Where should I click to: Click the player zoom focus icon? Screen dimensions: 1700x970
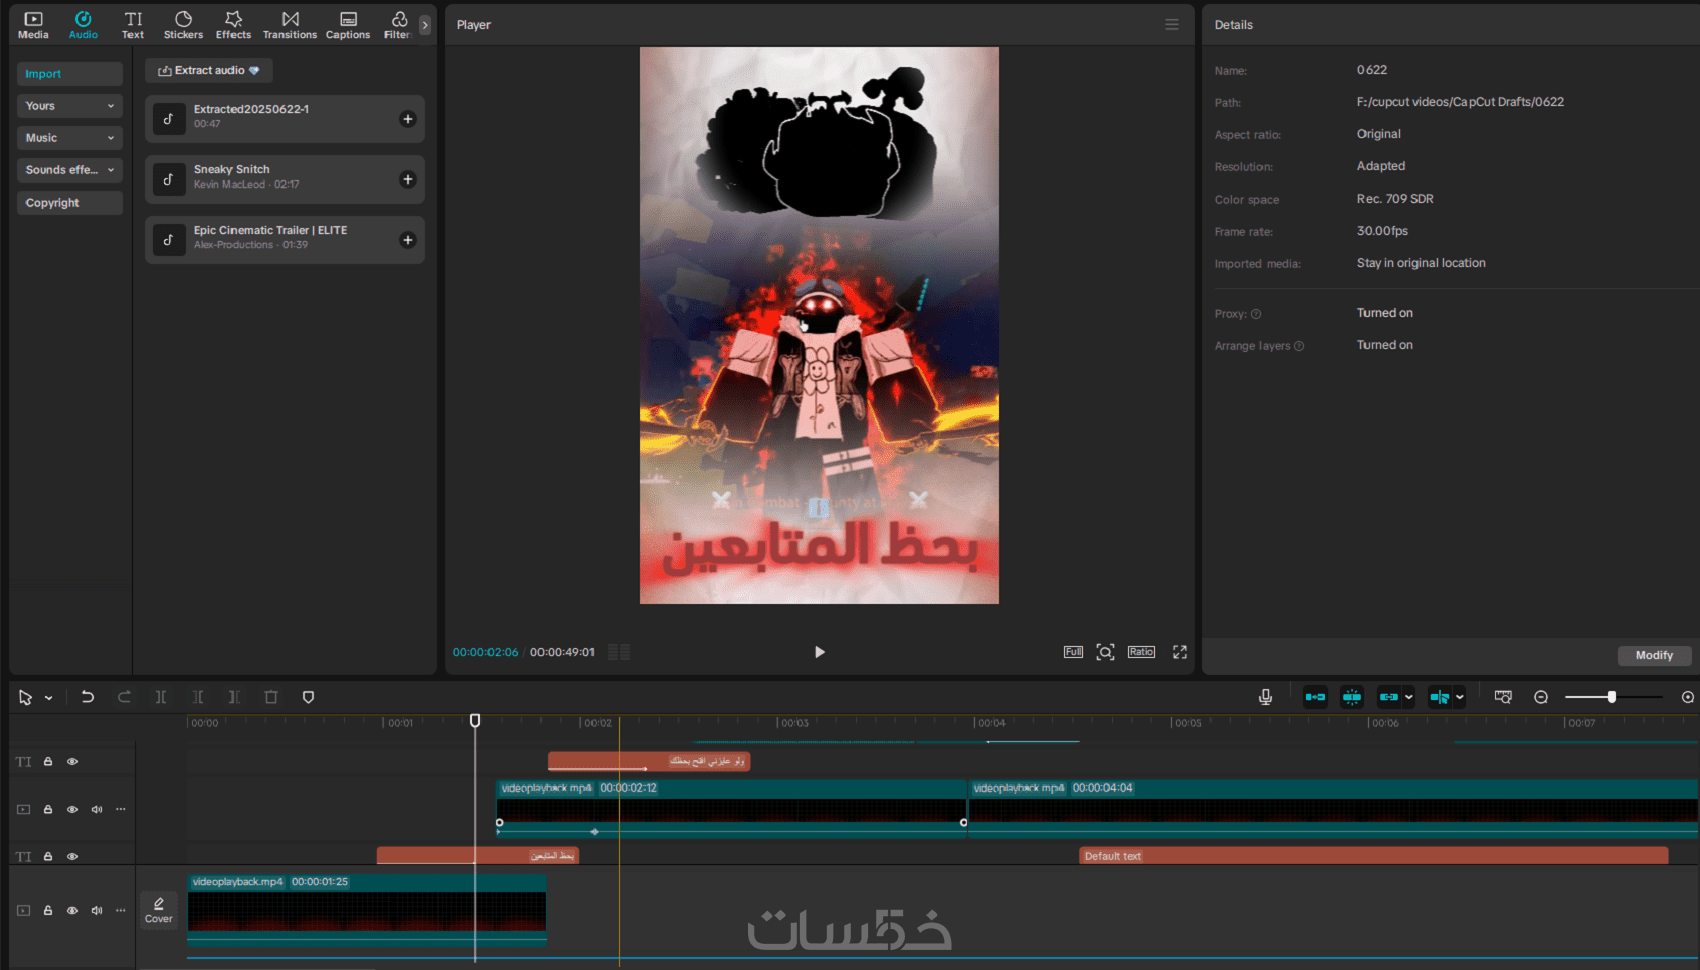1105,652
